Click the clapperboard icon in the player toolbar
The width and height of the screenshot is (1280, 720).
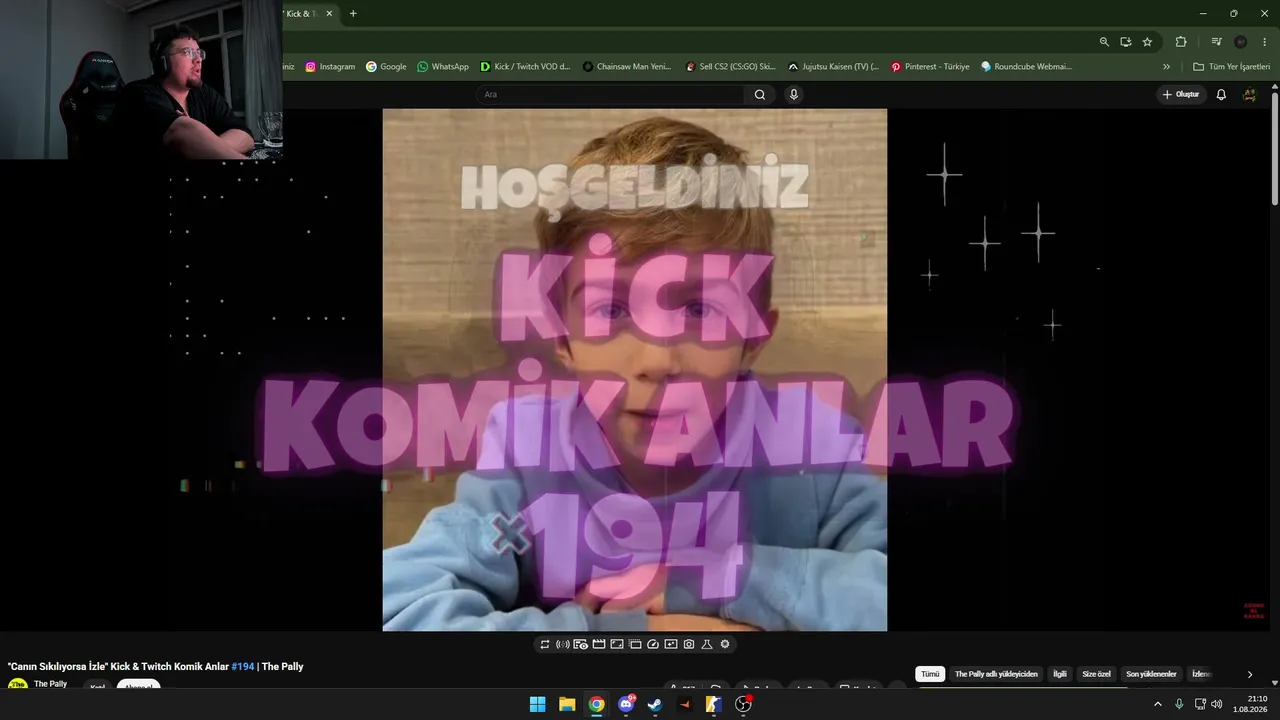click(599, 644)
